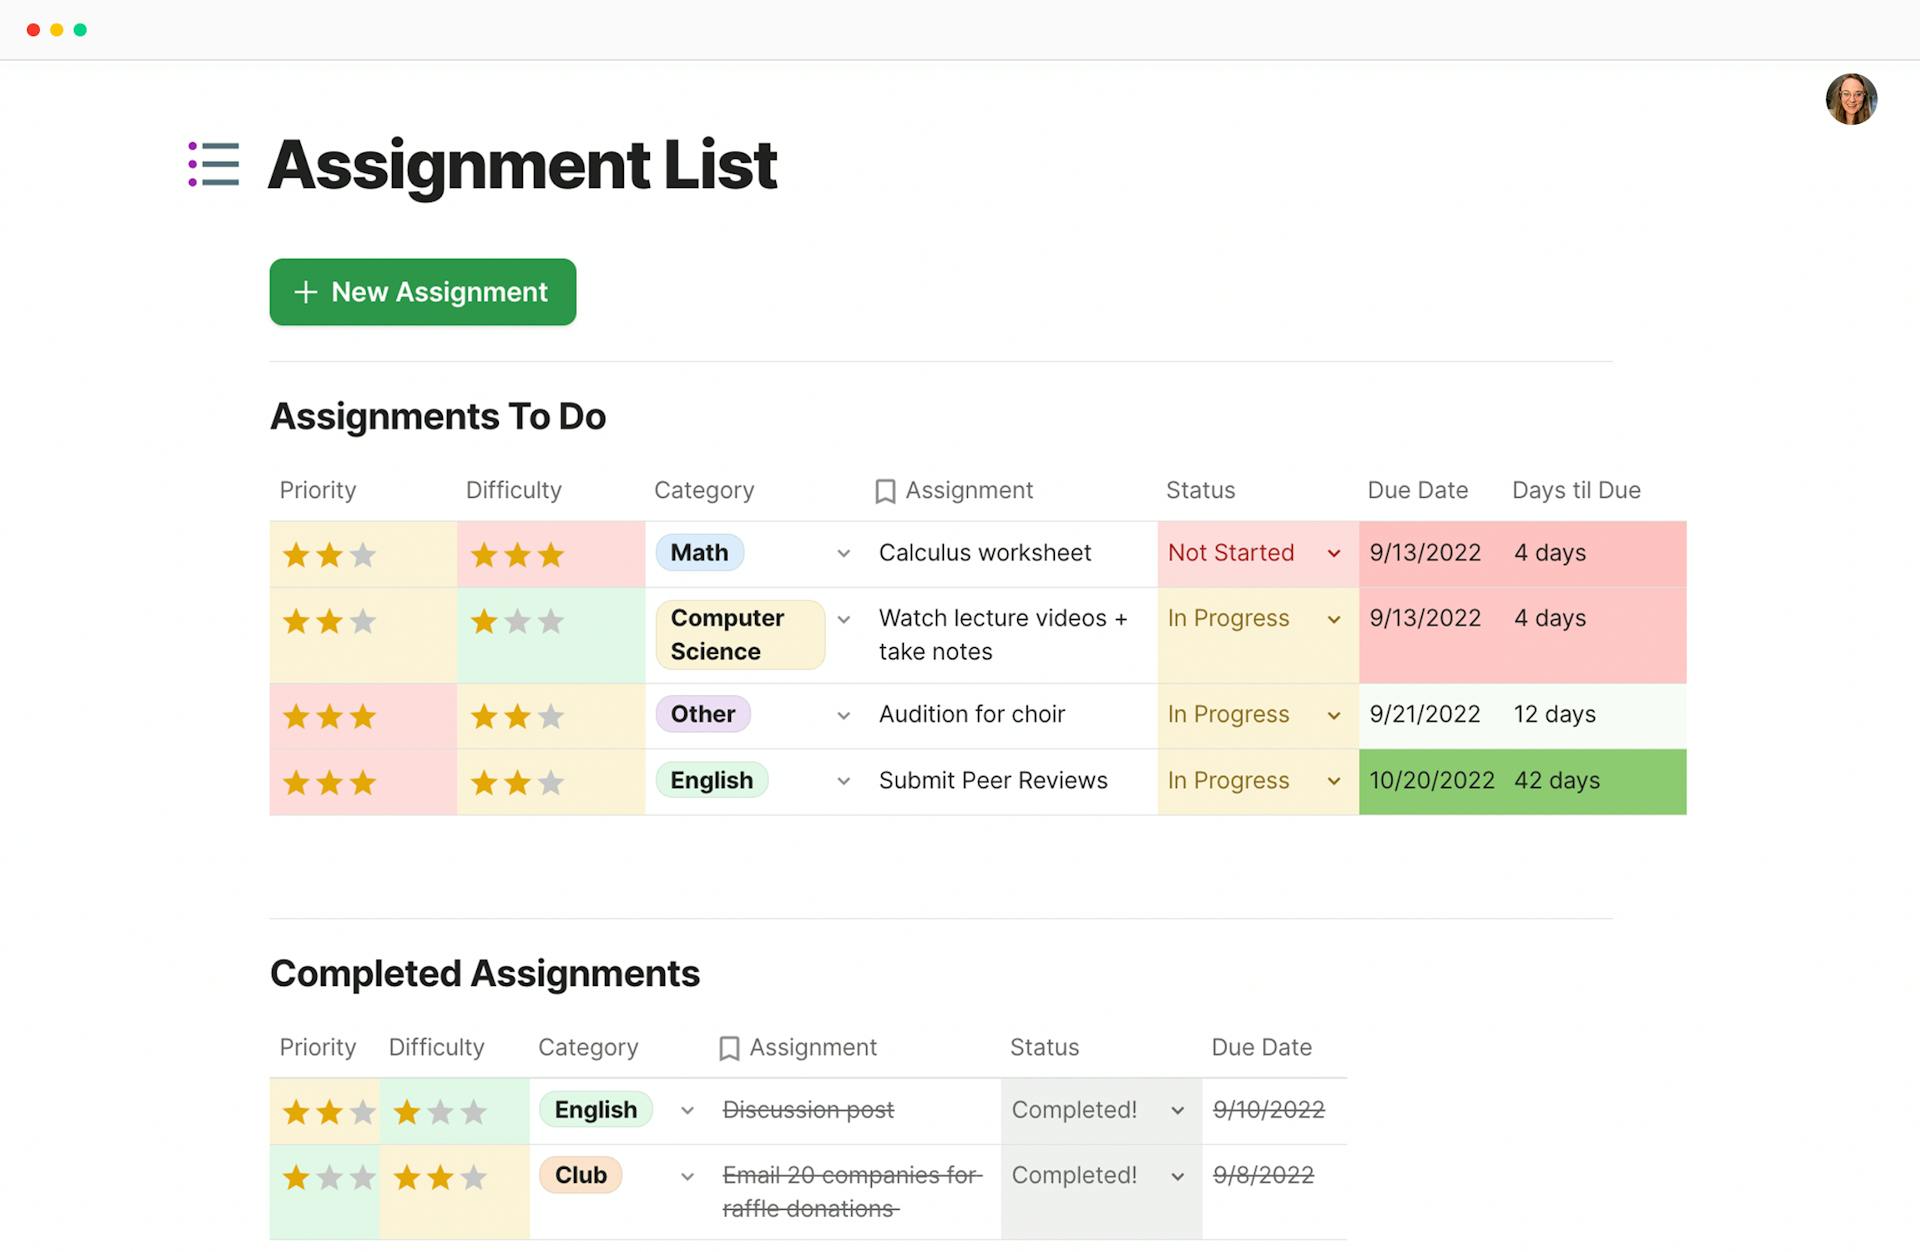The width and height of the screenshot is (1920, 1252).
Task: Click the bookmark icon in Completed Assignments table header
Action: click(x=729, y=1047)
